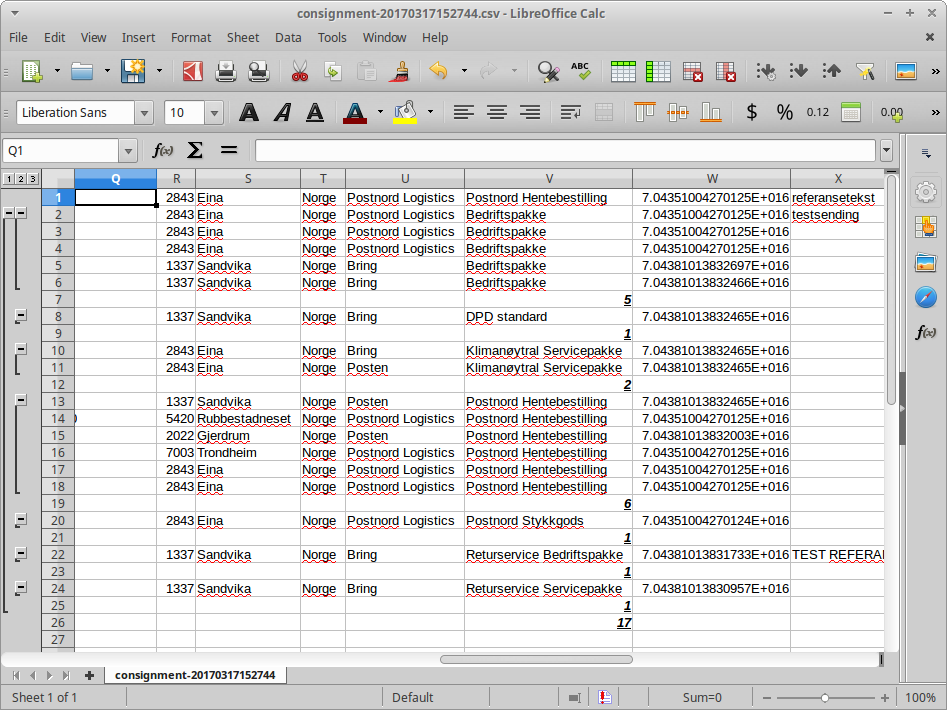
Task: Toggle wrap text
Action: pyautogui.click(x=570, y=112)
